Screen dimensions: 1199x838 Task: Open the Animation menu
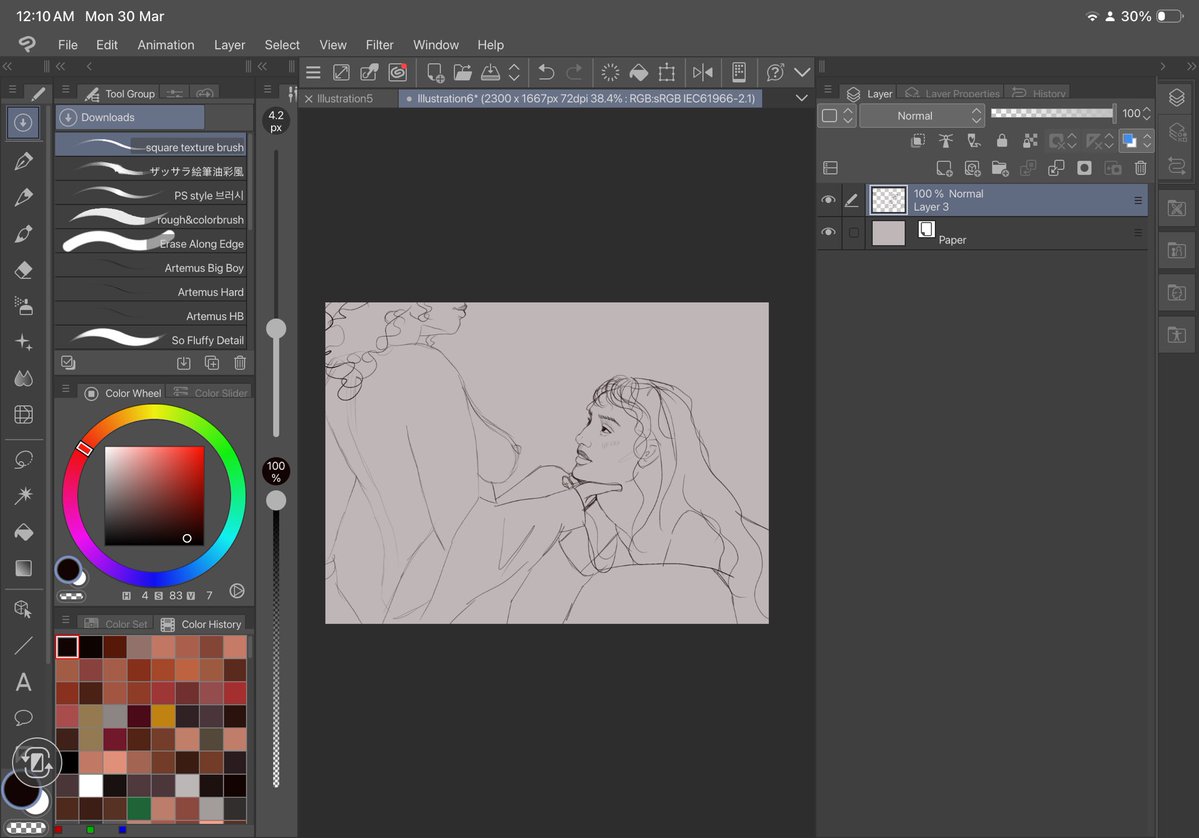click(166, 45)
